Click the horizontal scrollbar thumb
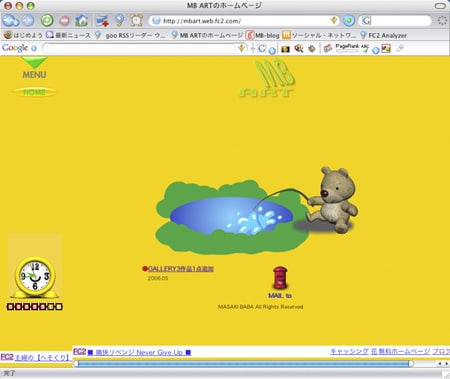The width and height of the screenshot is (450, 379). tap(244, 364)
